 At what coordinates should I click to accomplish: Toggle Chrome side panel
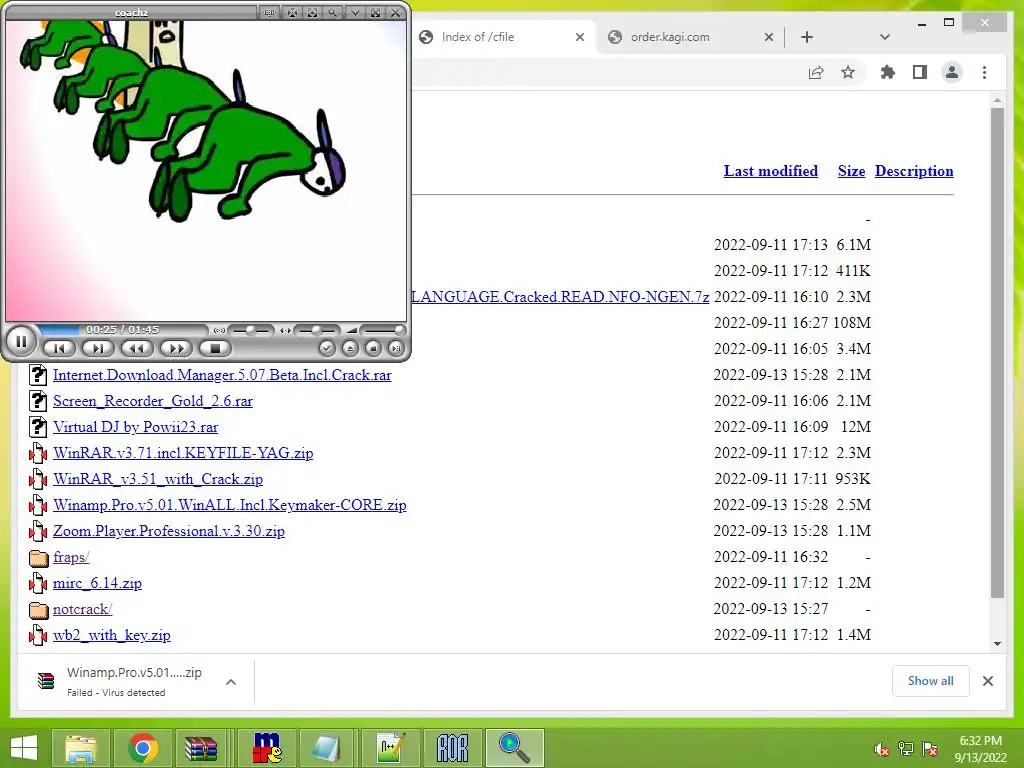tap(920, 72)
